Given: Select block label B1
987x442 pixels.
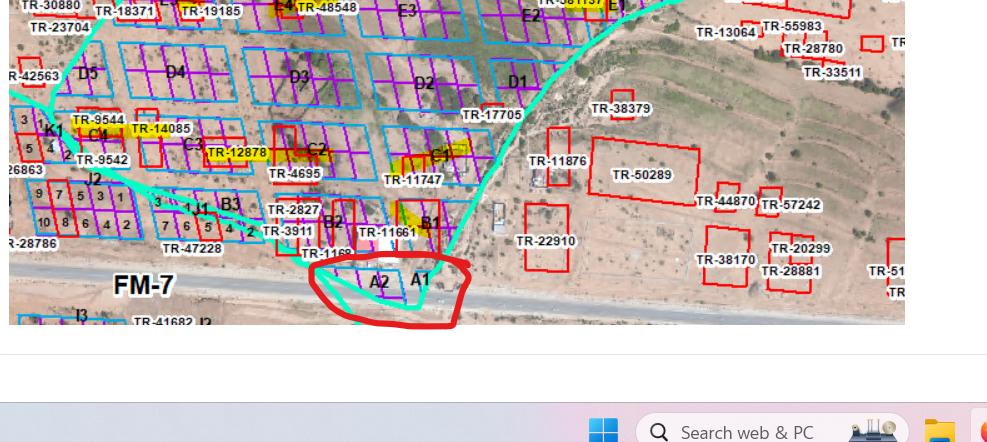Looking at the screenshot, I should click(x=430, y=223).
